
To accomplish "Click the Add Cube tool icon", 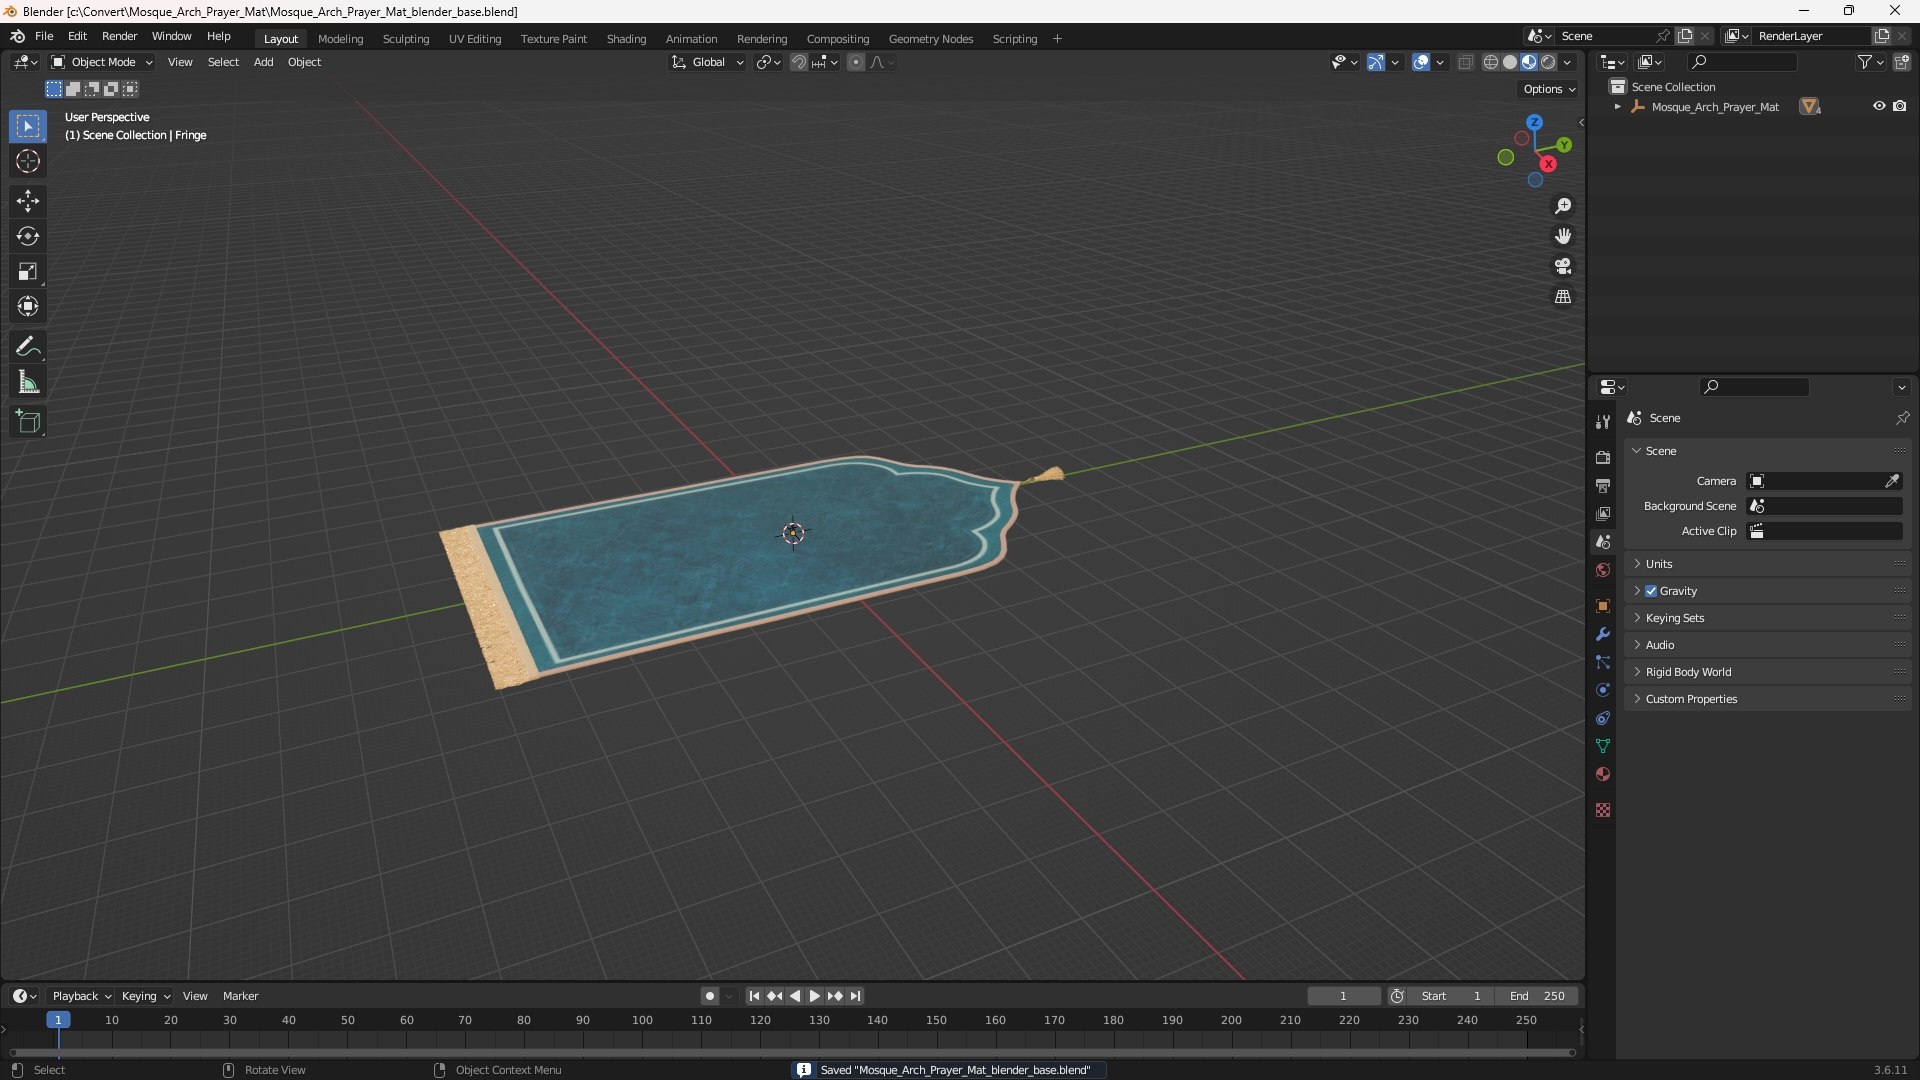I will tap(28, 422).
